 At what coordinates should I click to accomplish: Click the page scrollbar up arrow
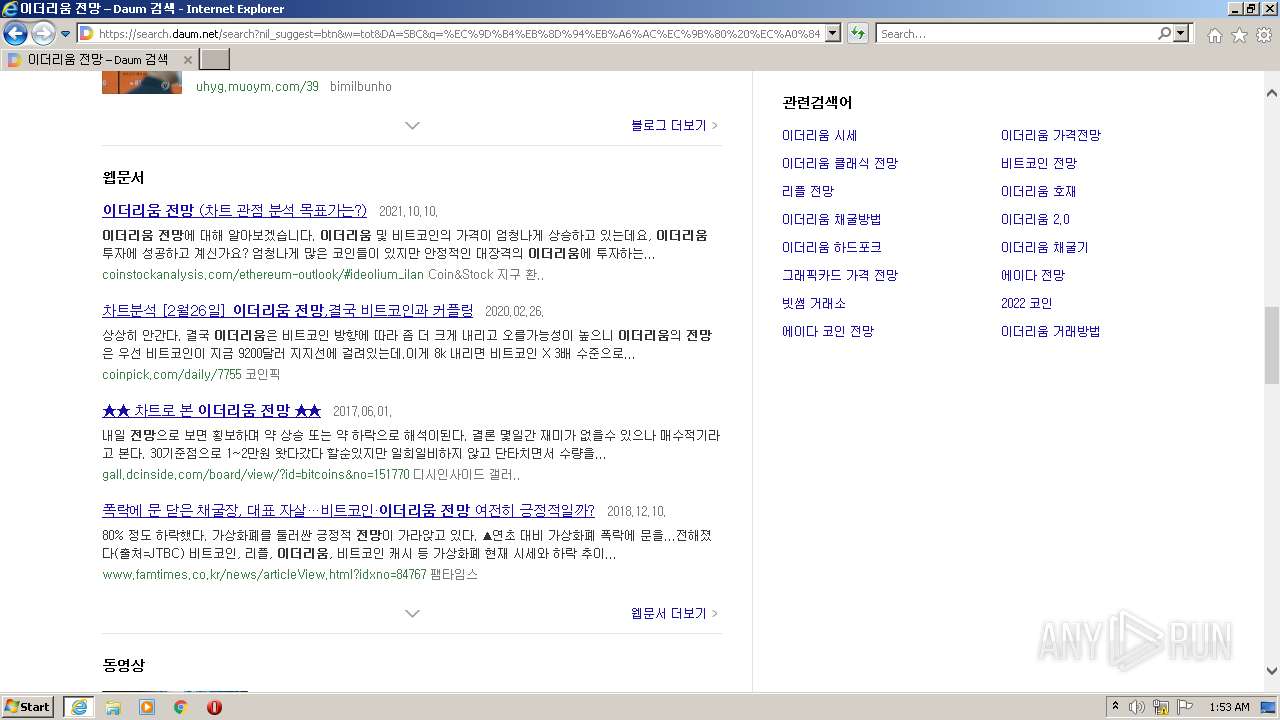point(1272,94)
